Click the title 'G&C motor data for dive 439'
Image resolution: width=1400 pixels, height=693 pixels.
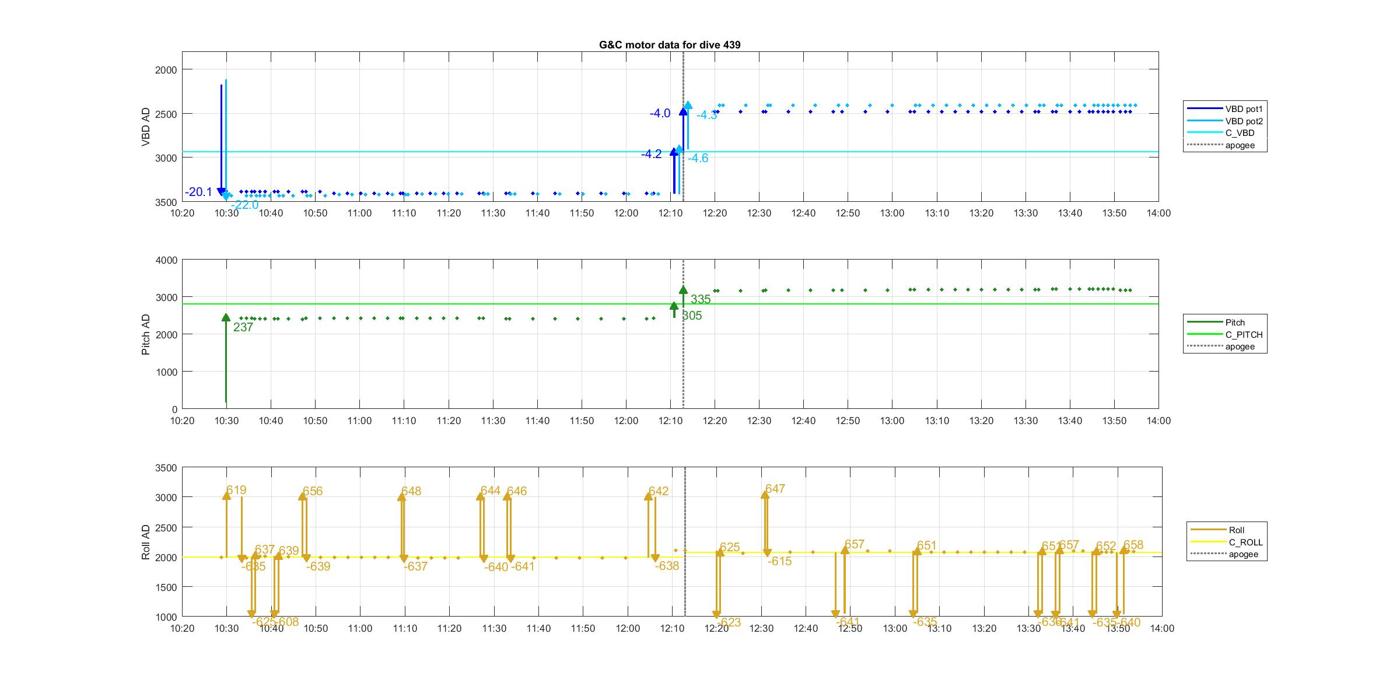click(x=670, y=45)
